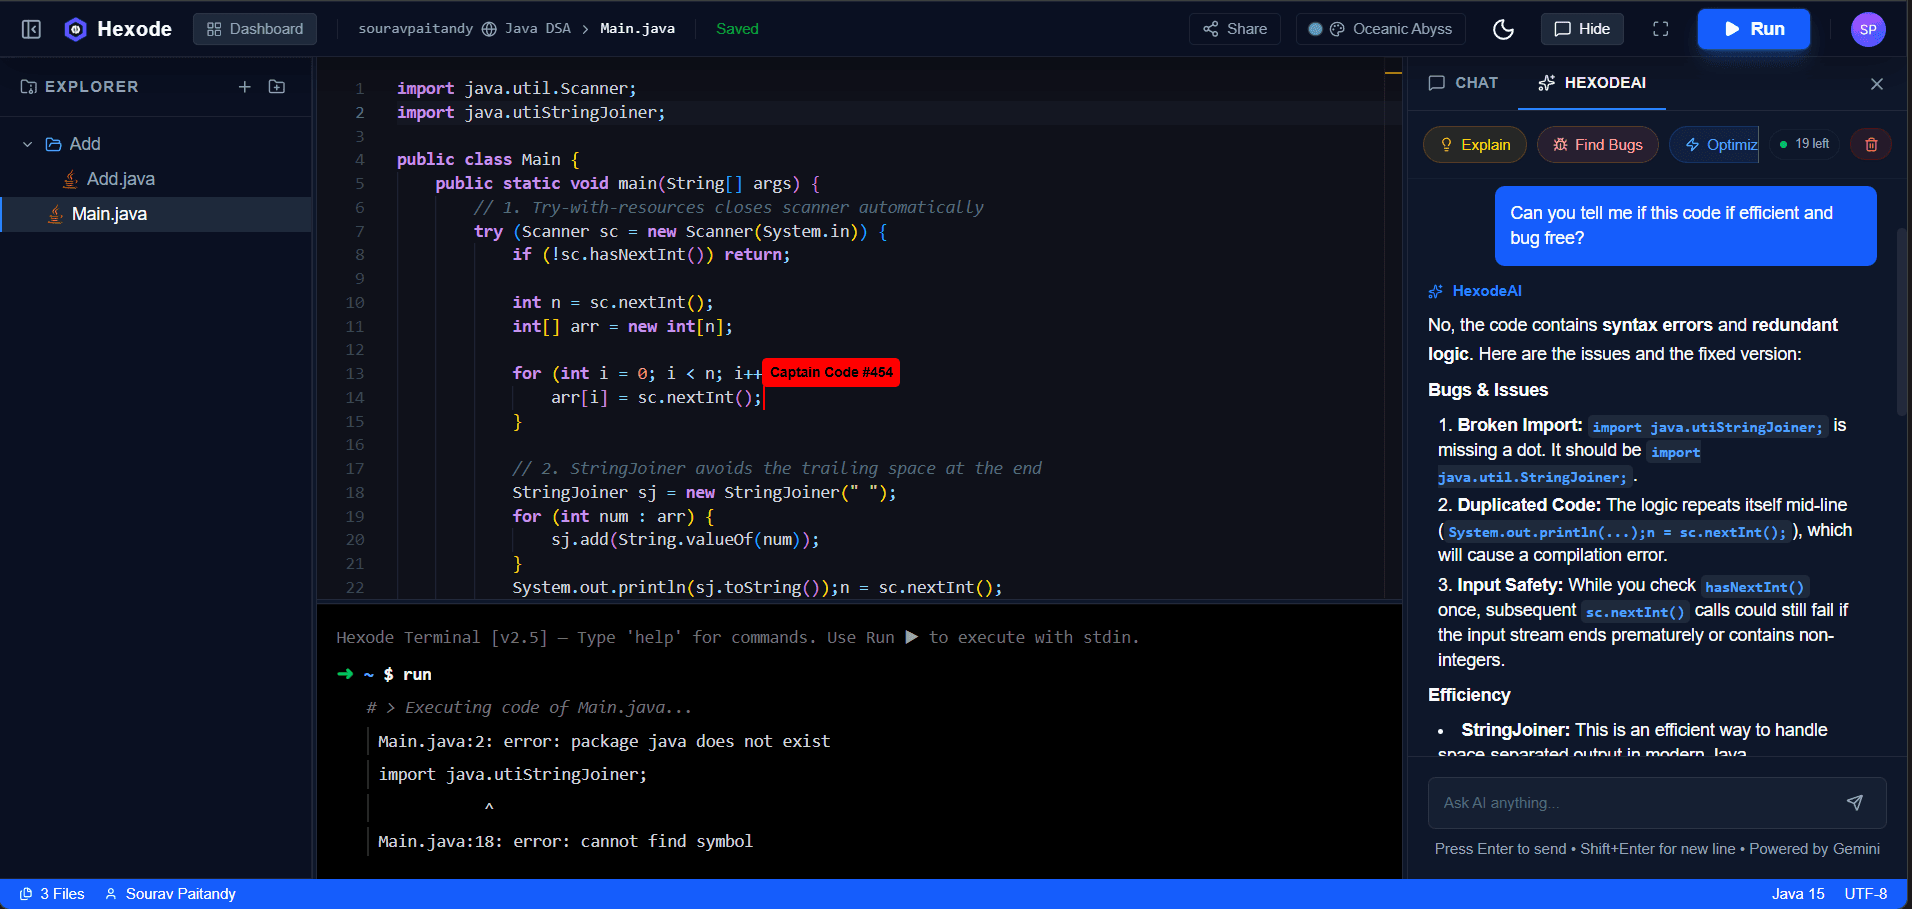Click the Saved status label
Screen dimensions: 1912x909
[x=737, y=29]
